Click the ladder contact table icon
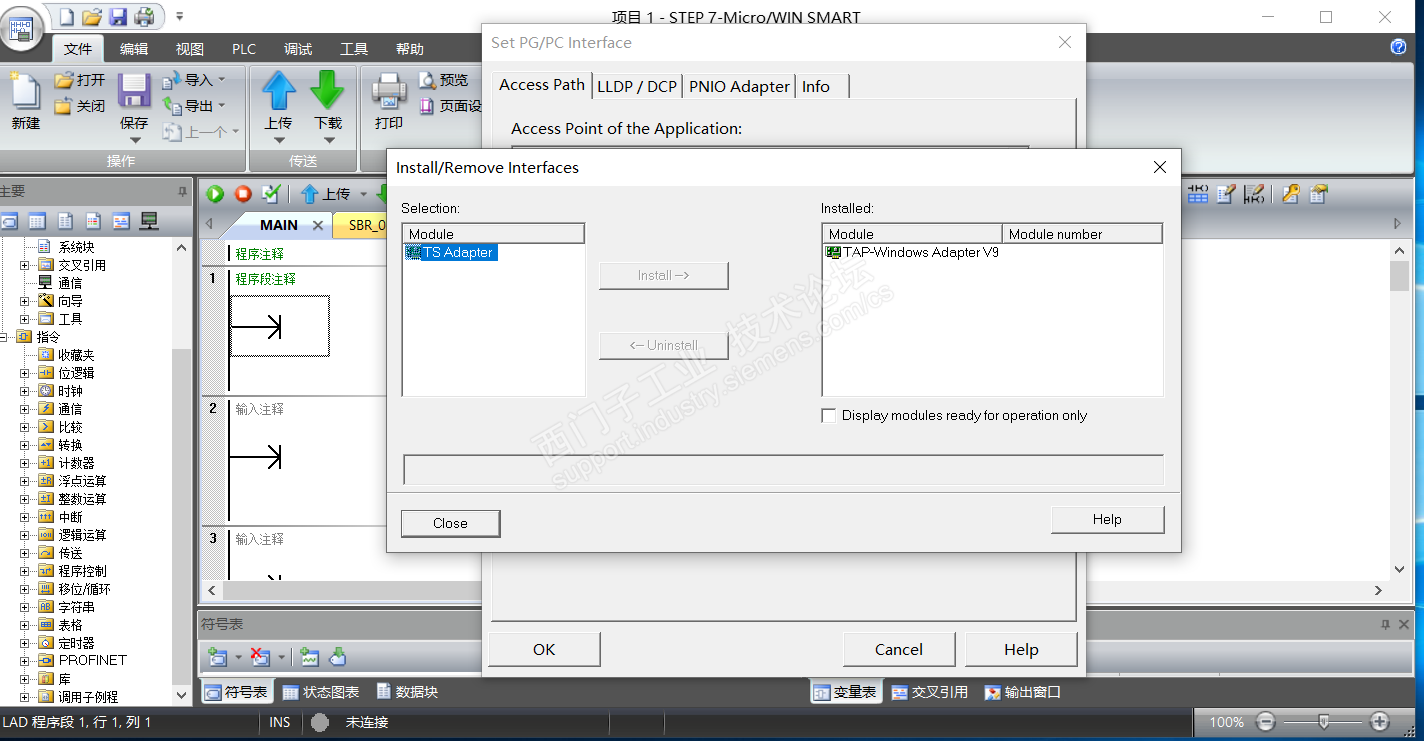 (x=1197, y=194)
